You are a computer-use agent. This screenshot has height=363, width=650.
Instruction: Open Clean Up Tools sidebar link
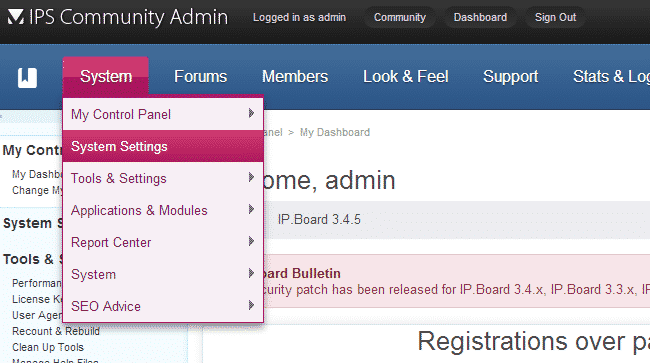(x=48, y=347)
